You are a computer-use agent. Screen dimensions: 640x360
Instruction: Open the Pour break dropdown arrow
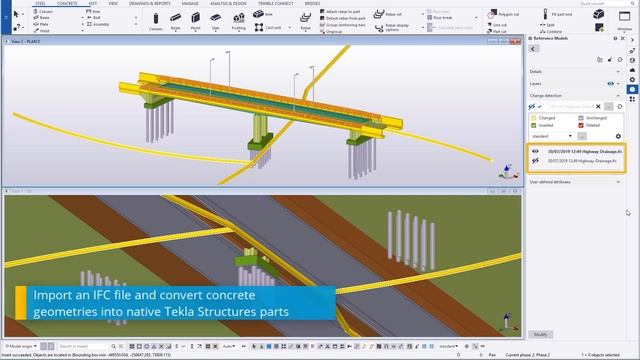pos(476,18)
